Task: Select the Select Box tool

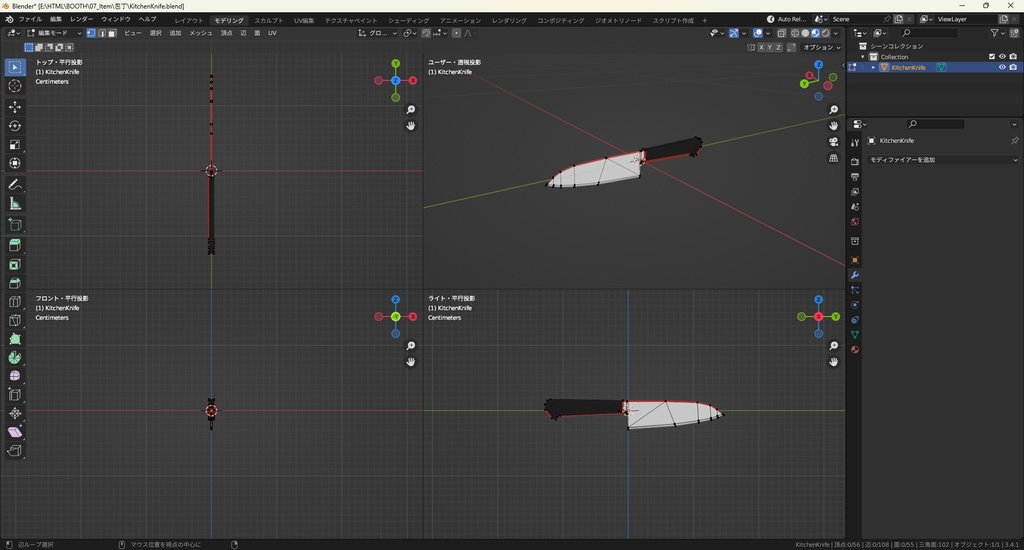Action: pyautogui.click(x=14, y=67)
